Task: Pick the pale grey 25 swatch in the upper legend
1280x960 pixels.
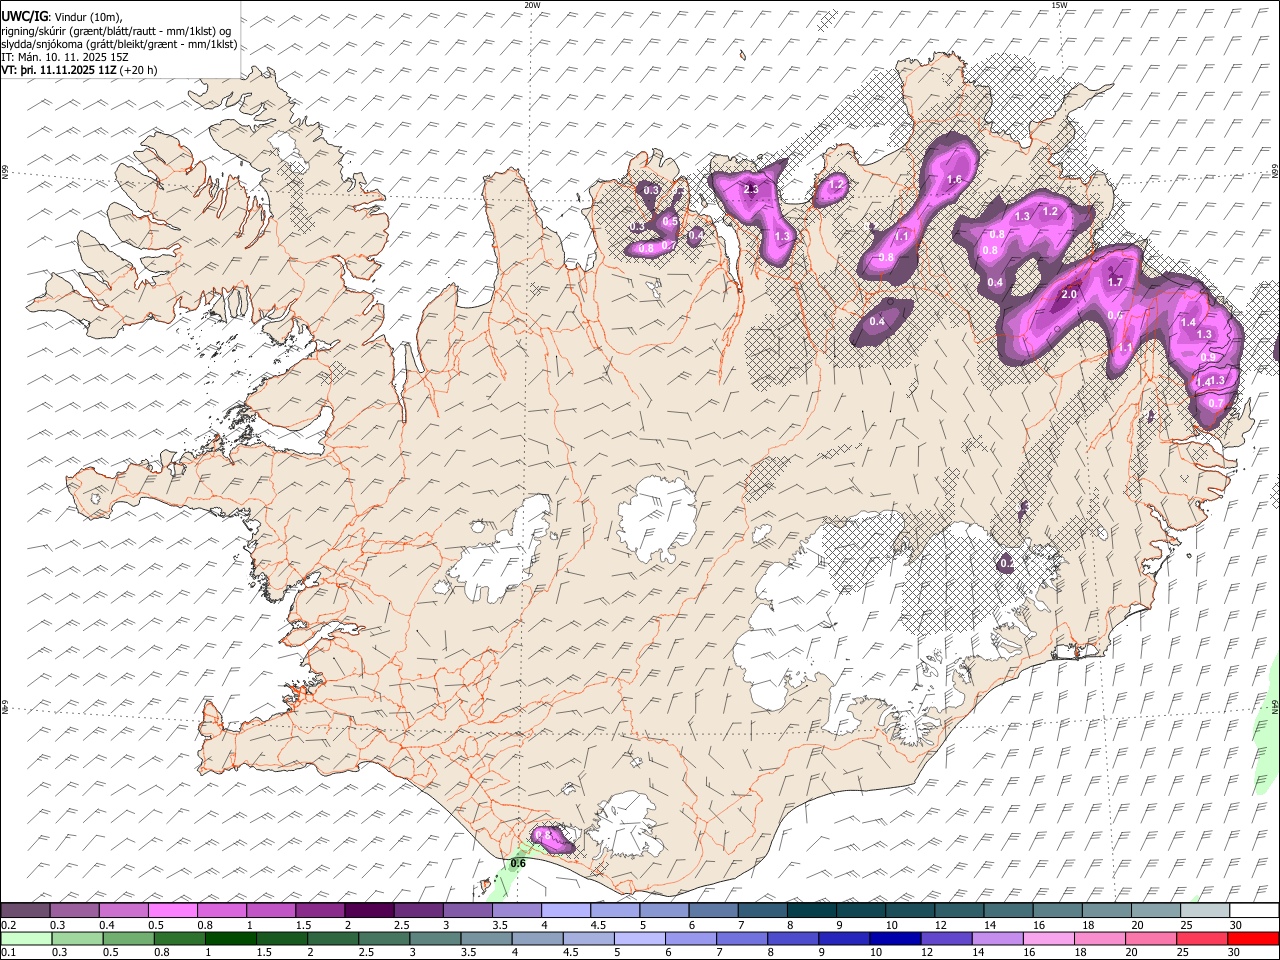Action: 1206,911
